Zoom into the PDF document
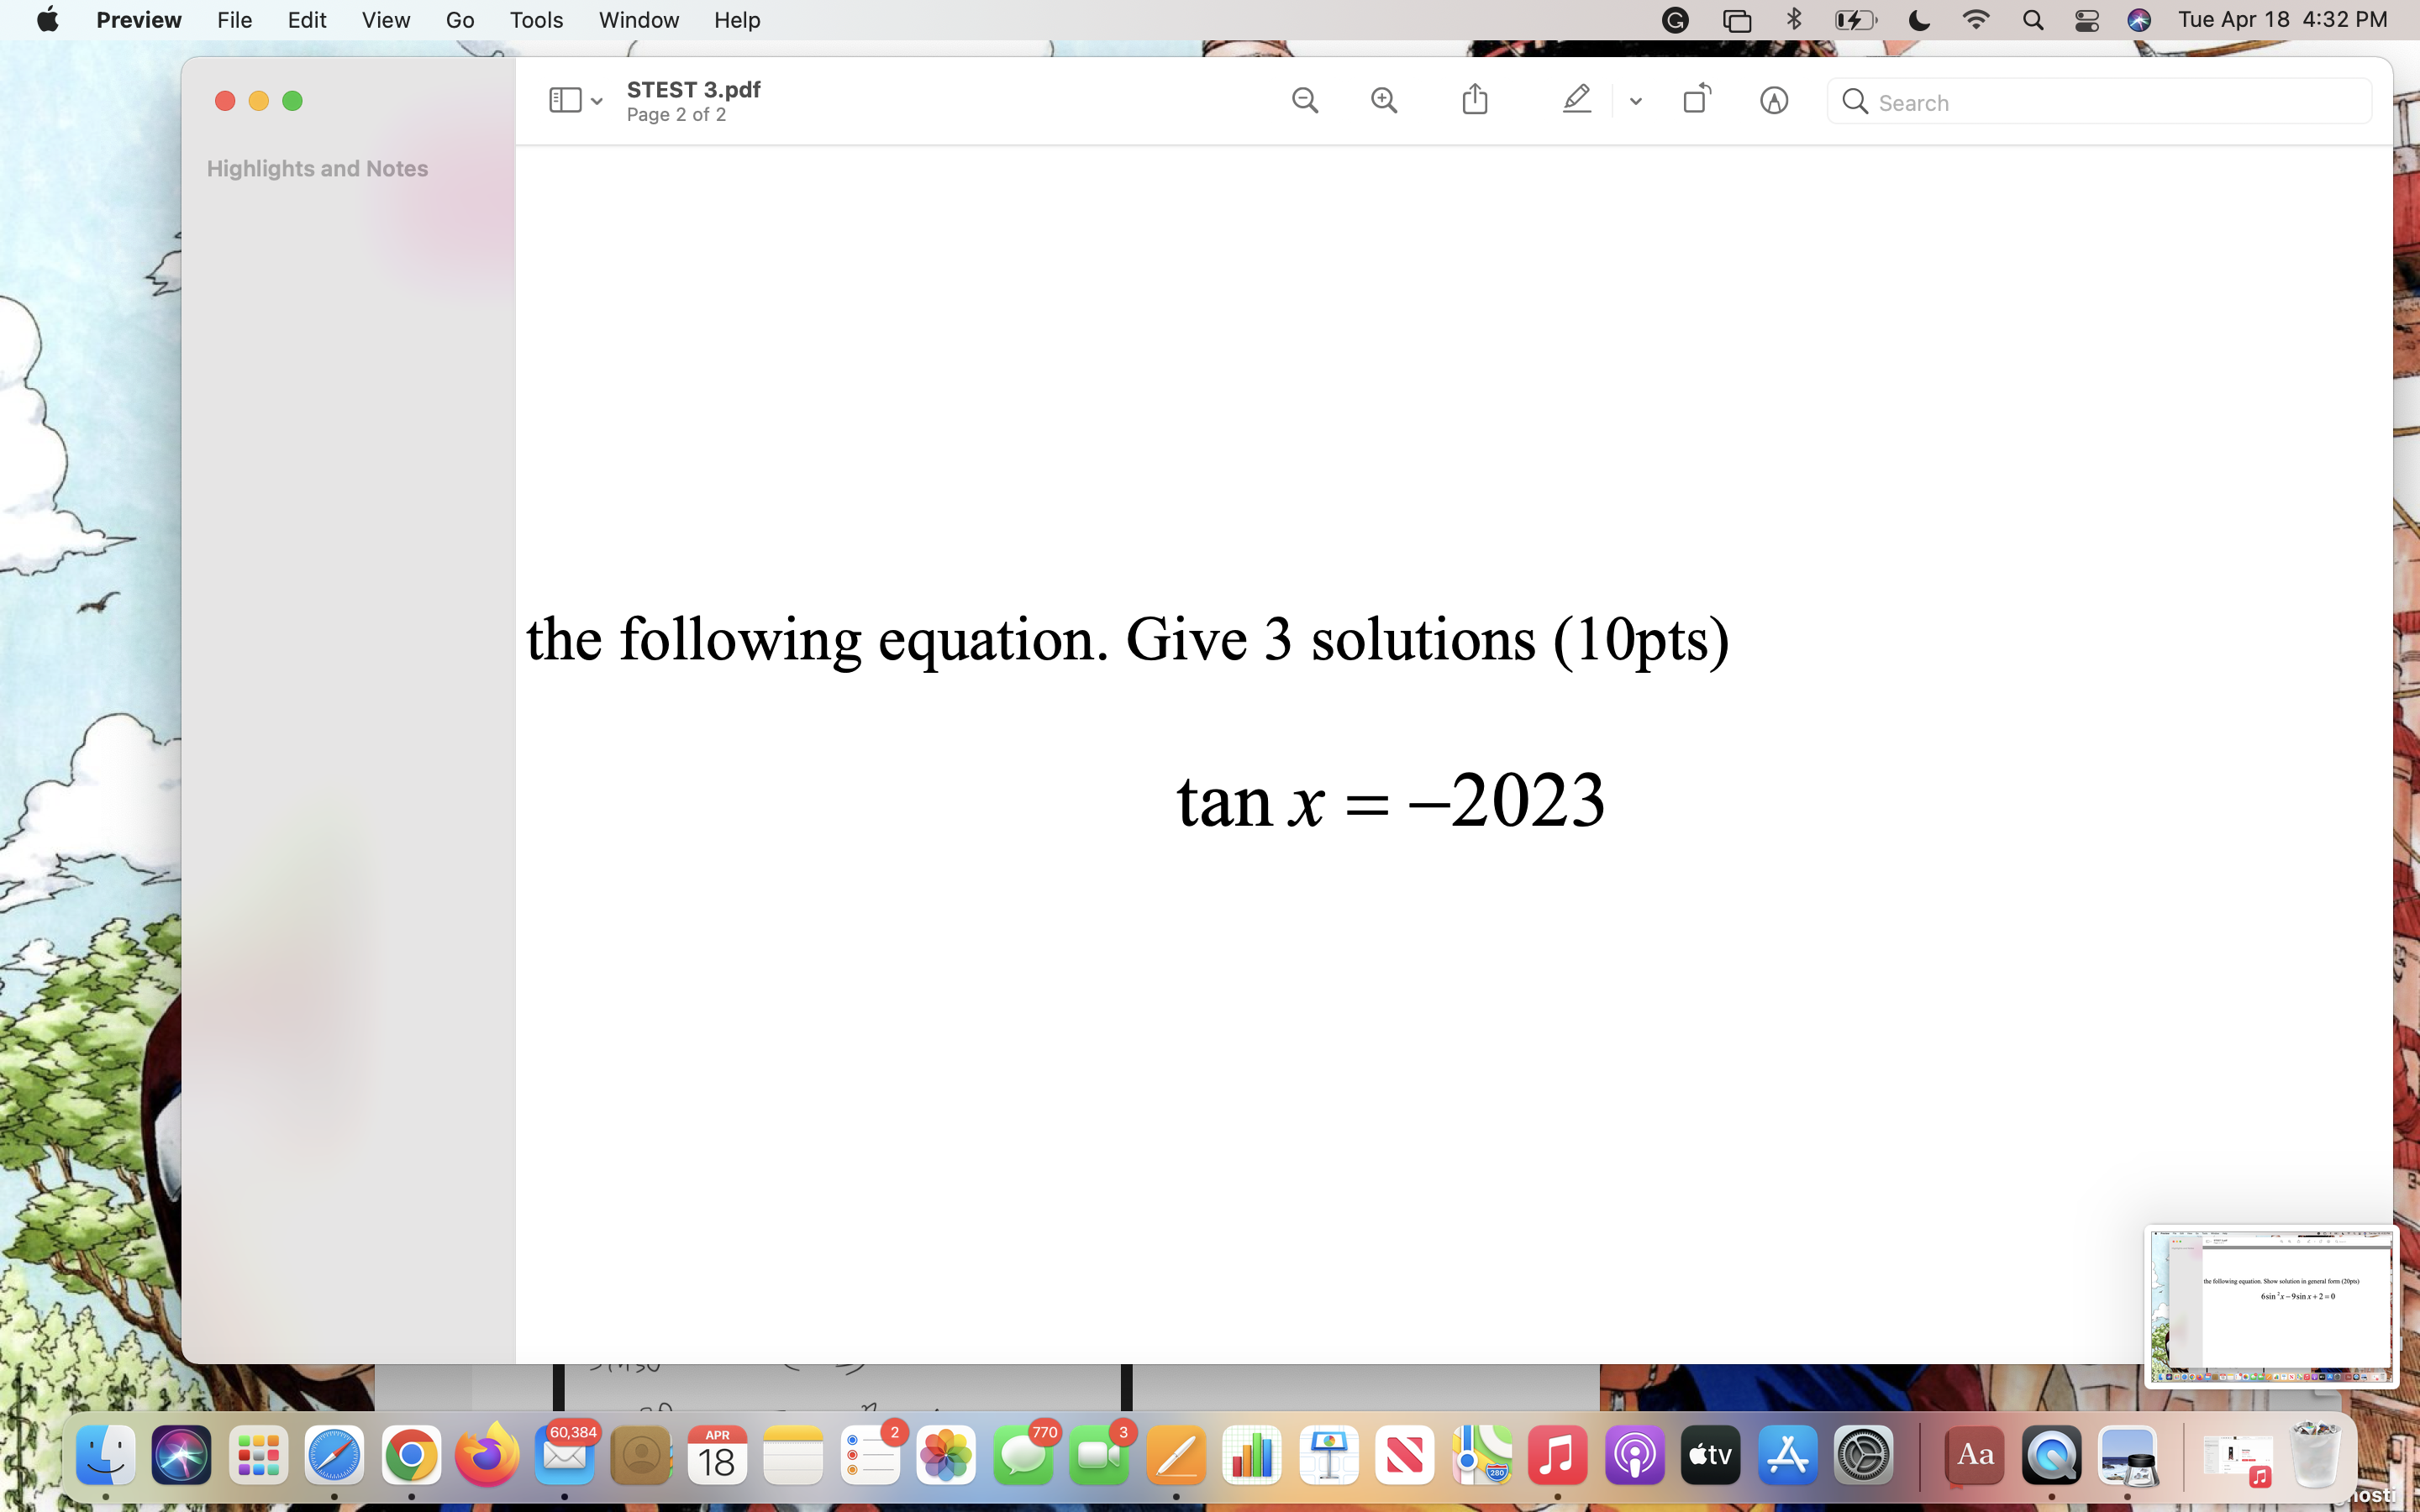 click(1383, 100)
